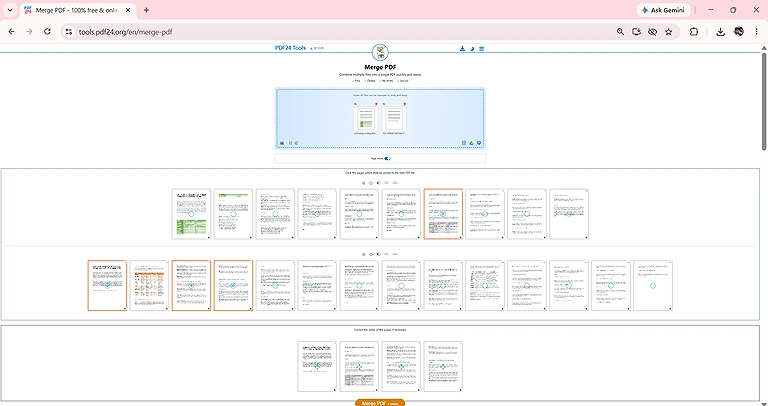Click the orange Merge PDF button
768x406 pixels.
coord(380,403)
